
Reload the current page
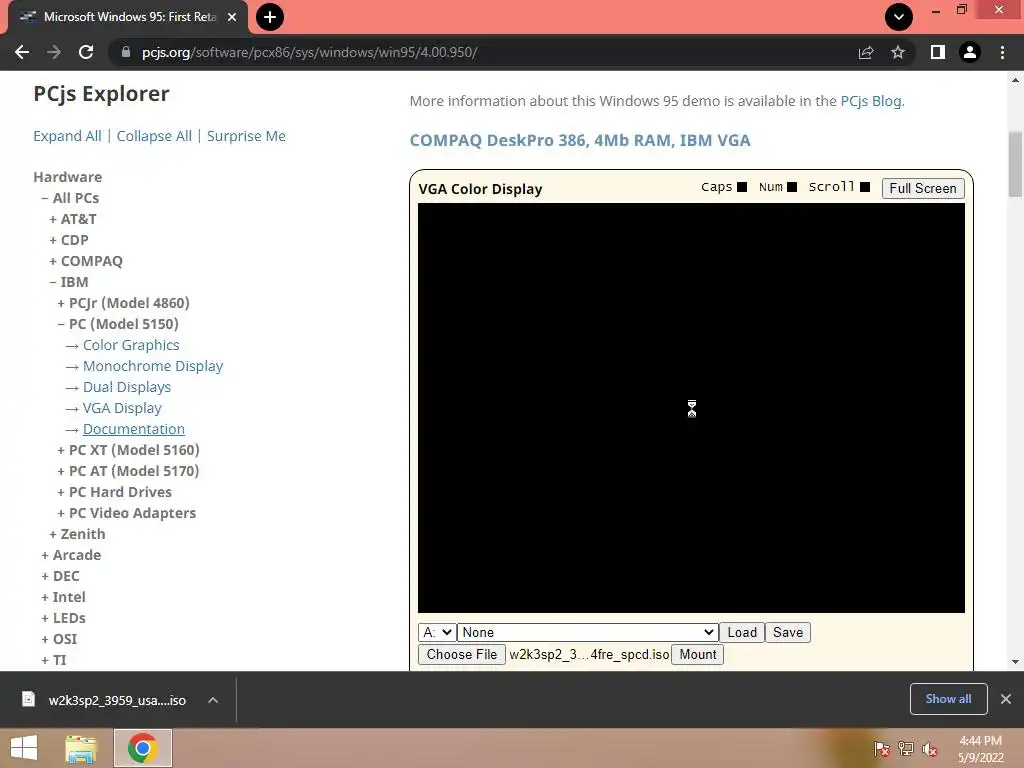[x=86, y=52]
